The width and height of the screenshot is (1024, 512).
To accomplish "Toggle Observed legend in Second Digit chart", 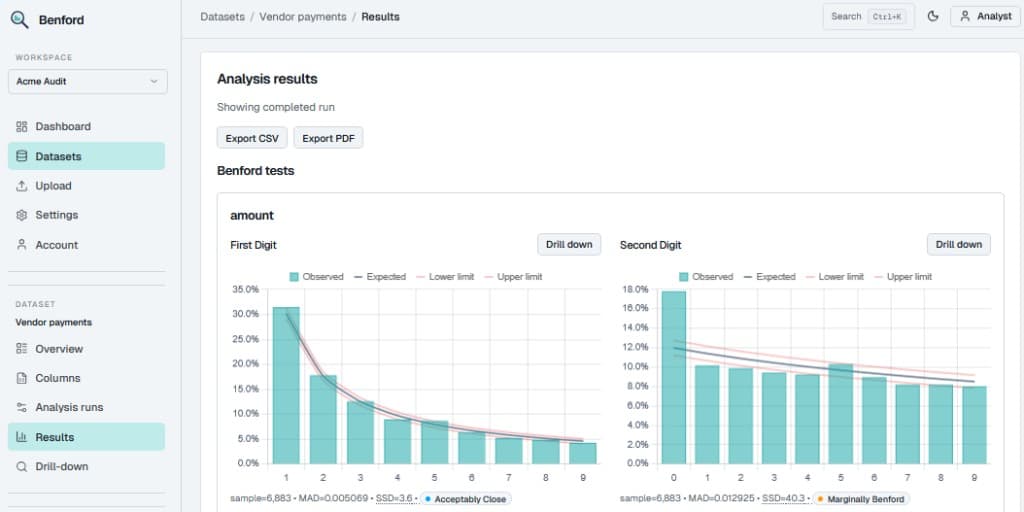I will click(x=706, y=277).
